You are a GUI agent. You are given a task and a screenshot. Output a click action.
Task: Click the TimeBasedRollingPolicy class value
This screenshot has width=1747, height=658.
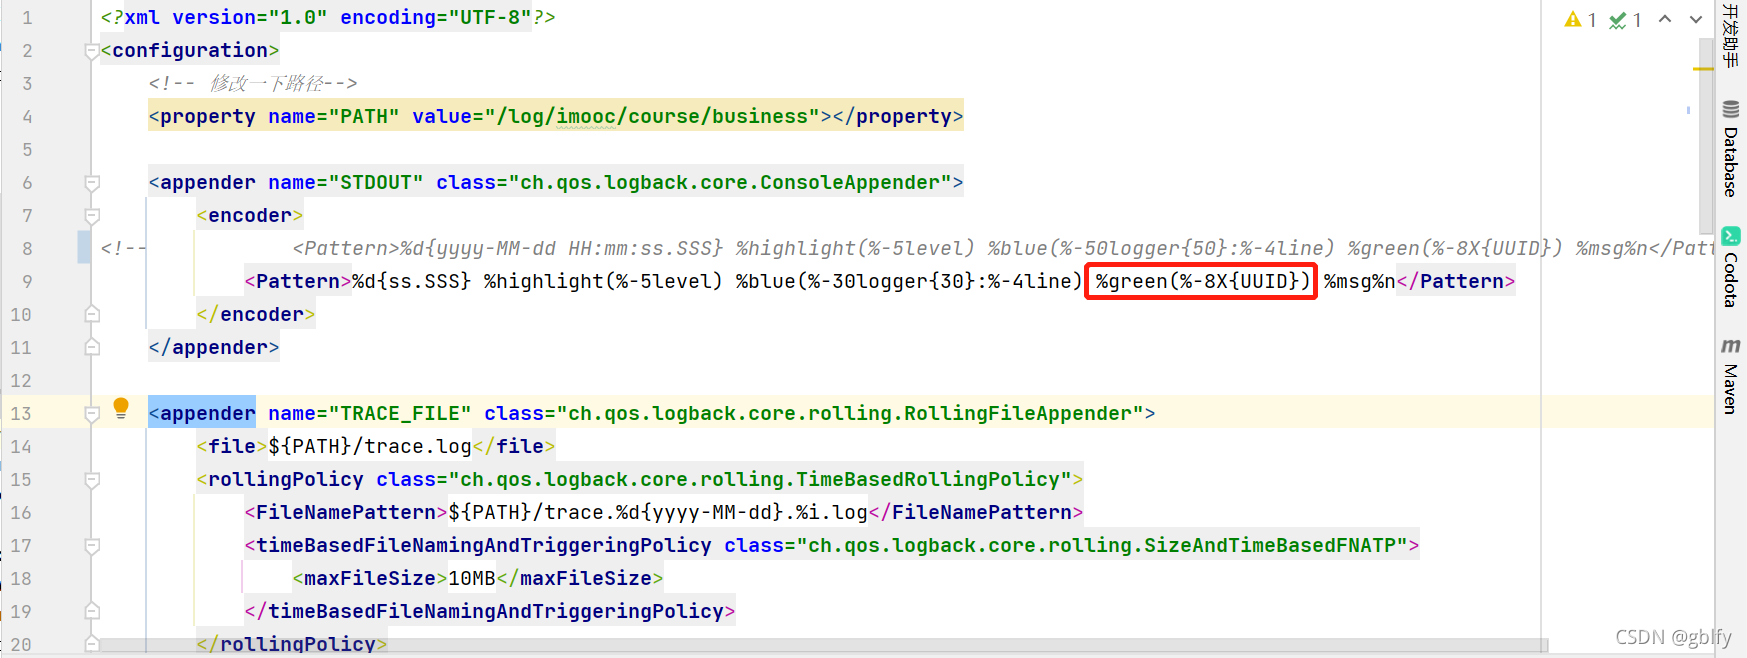[x=760, y=480]
